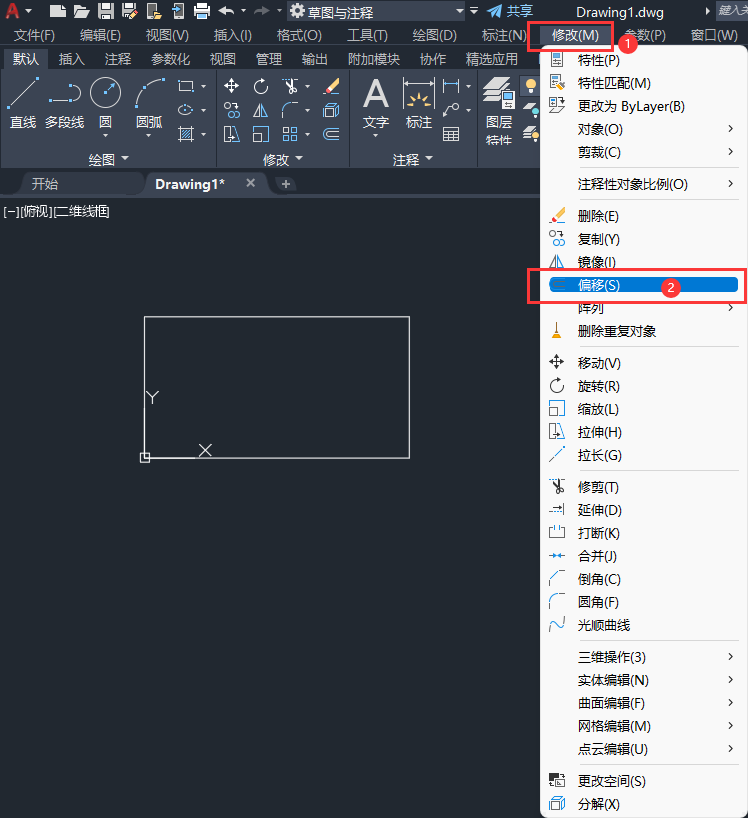Click the Print icon in quick access toolbar

[x=202, y=10]
